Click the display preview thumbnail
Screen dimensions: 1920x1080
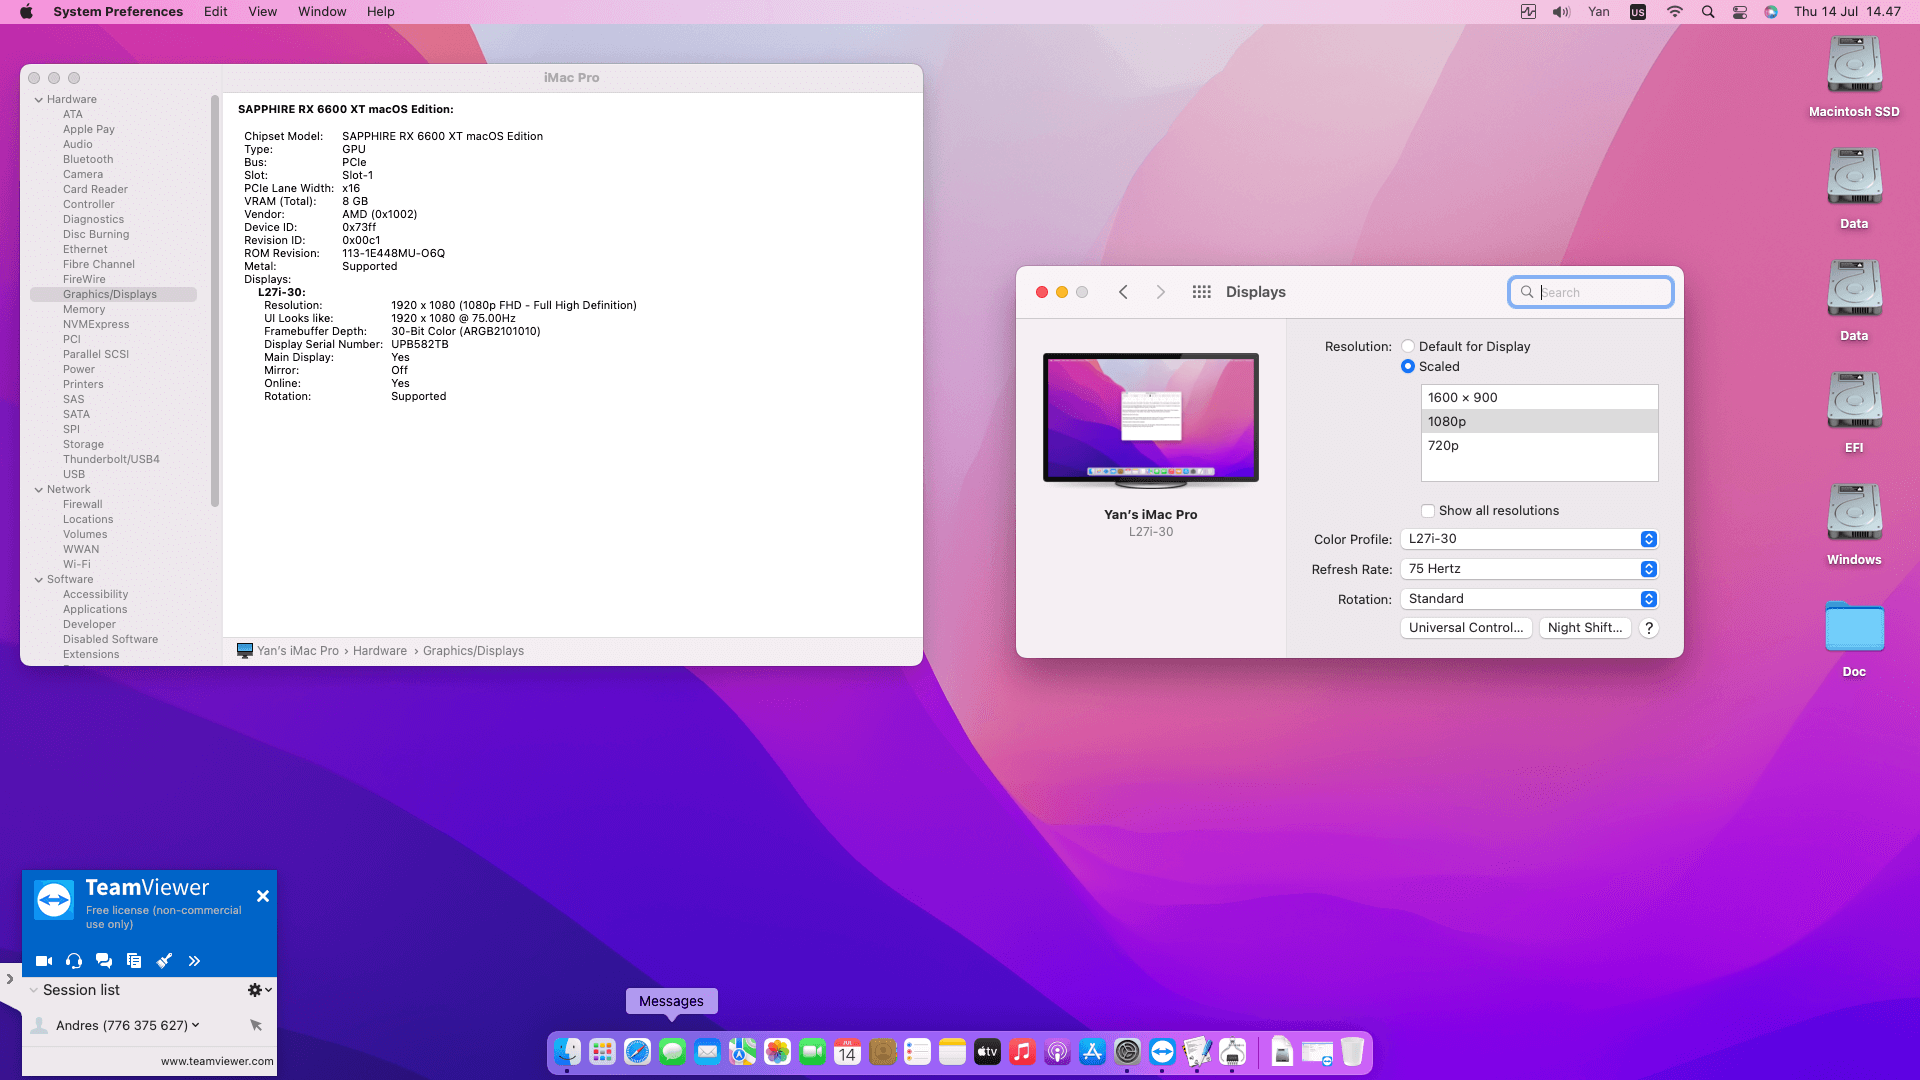1151,420
